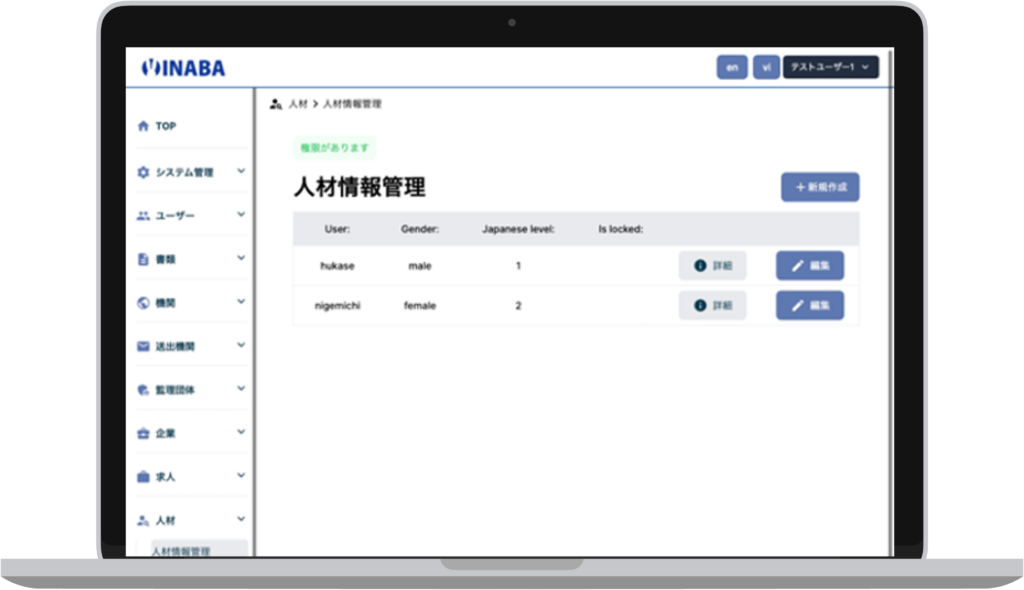
Task: Select 人材情報管理 submenu item in sidebar
Action: (x=181, y=551)
